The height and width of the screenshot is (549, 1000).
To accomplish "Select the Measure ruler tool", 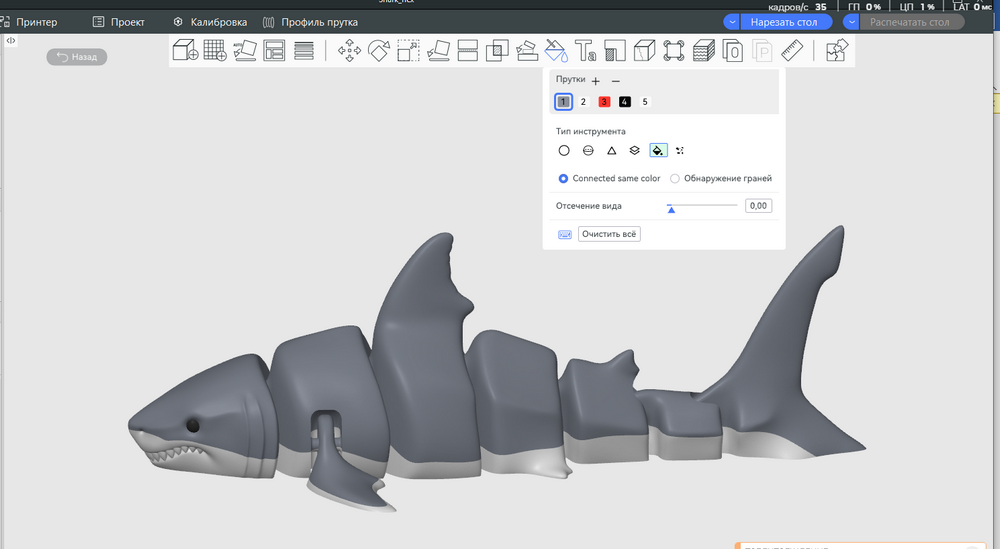I will click(792, 50).
